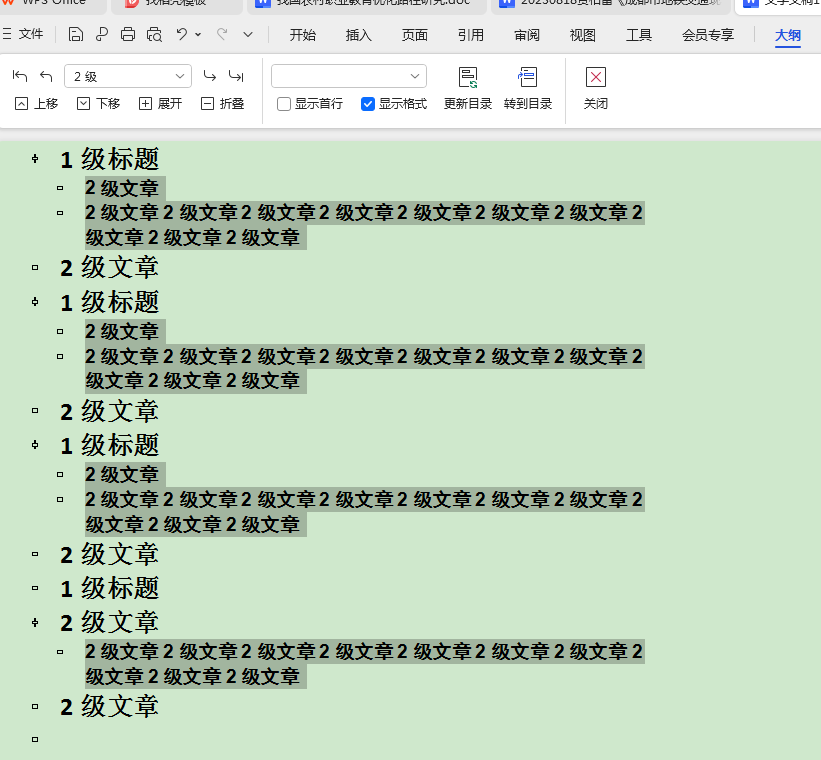Select the fourth 1 级标题 heading text
The height and width of the screenshot is (760, 821).
pyautogui.click(x=109, y=588)
